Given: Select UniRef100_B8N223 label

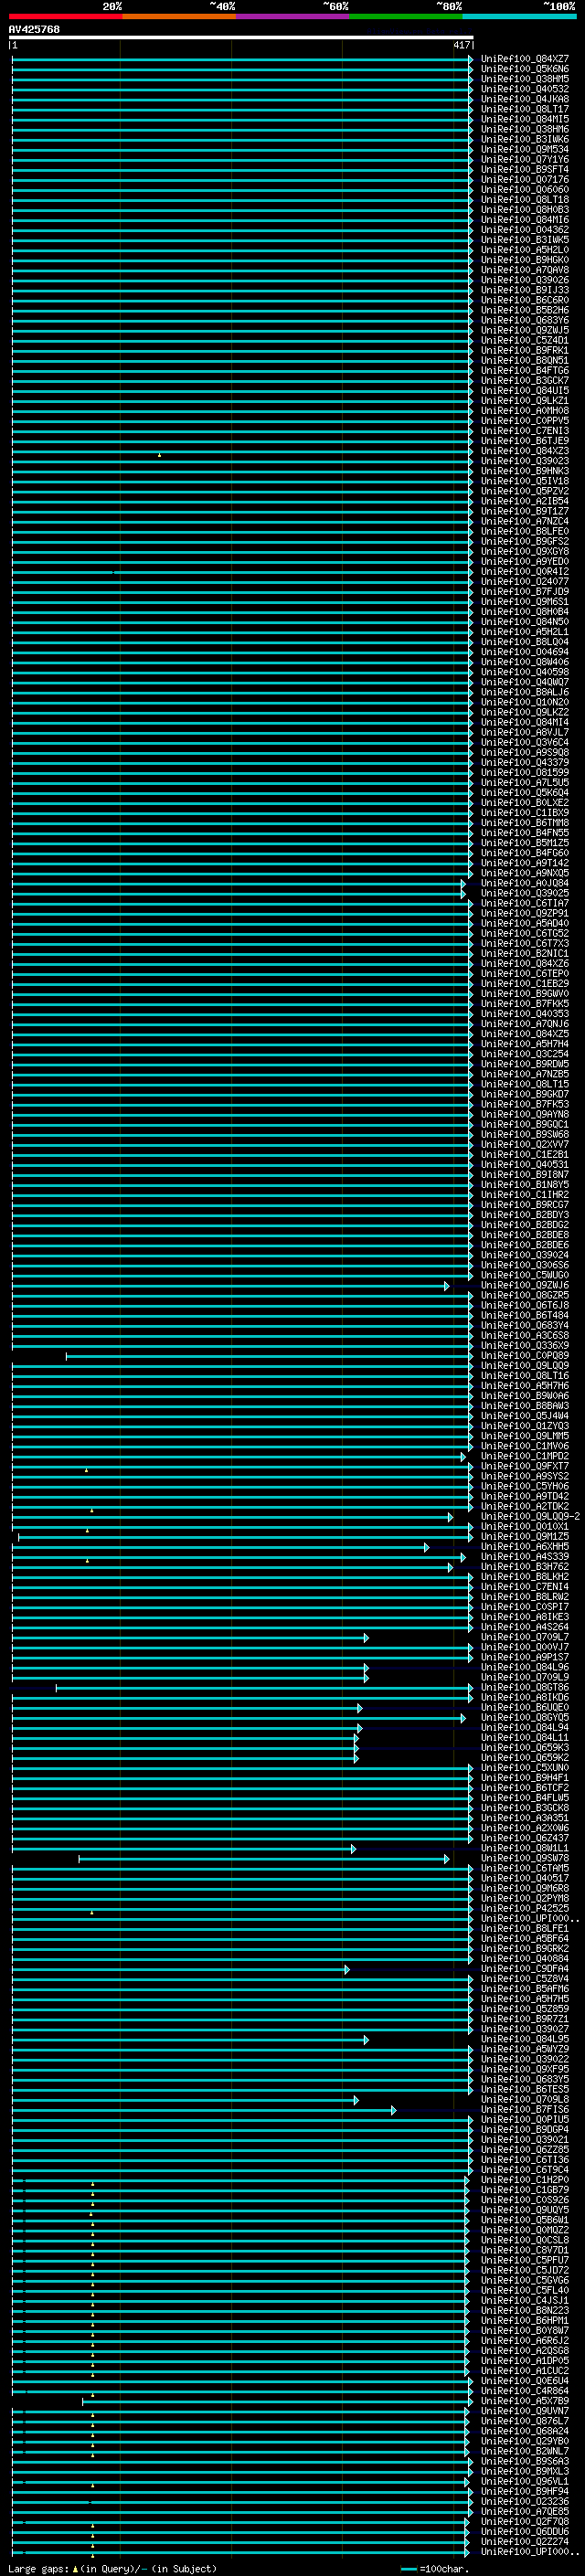Looking at the screenshot, I should point(525,2311).
